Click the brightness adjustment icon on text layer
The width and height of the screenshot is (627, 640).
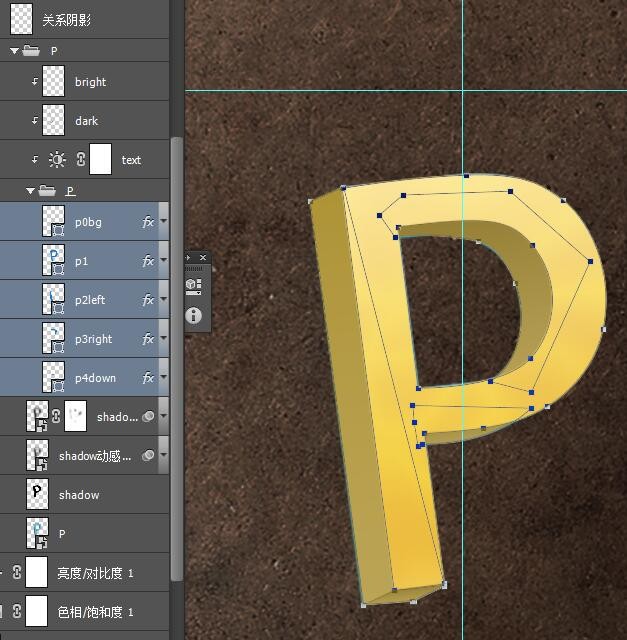coord(57,160)
